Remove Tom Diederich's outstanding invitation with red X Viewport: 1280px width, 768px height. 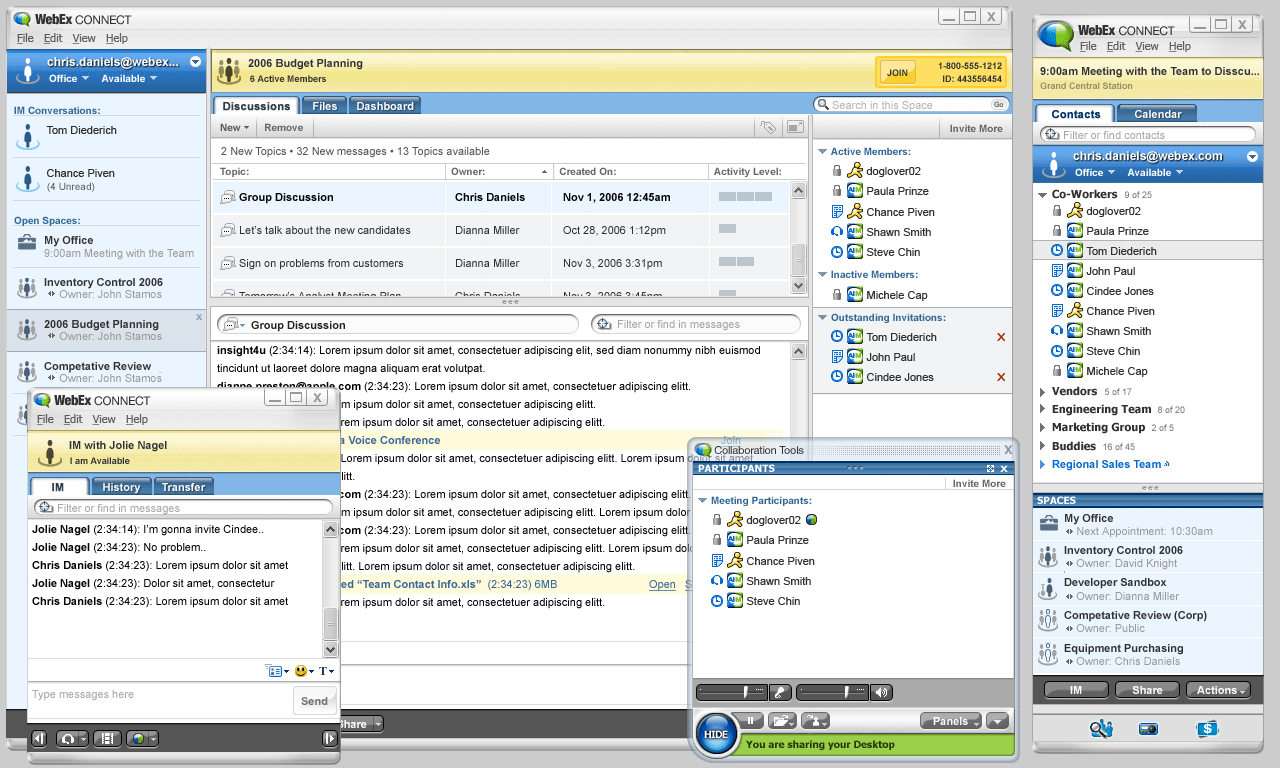pyautogui.click(x=1001, y=337)
